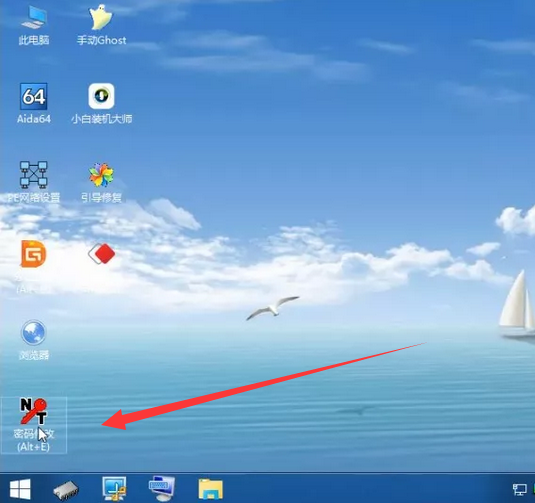Select the red diamond desktop icon
535x503 pixels.
coord(102,254)
